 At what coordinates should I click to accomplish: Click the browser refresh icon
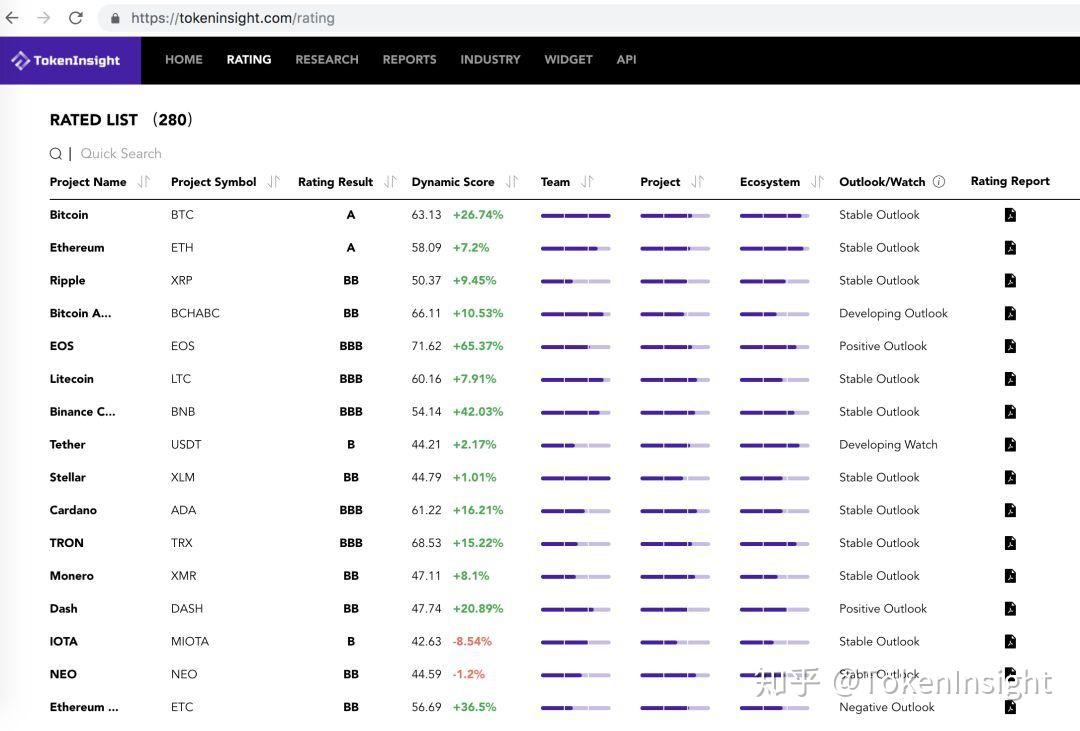pos(76,17)
